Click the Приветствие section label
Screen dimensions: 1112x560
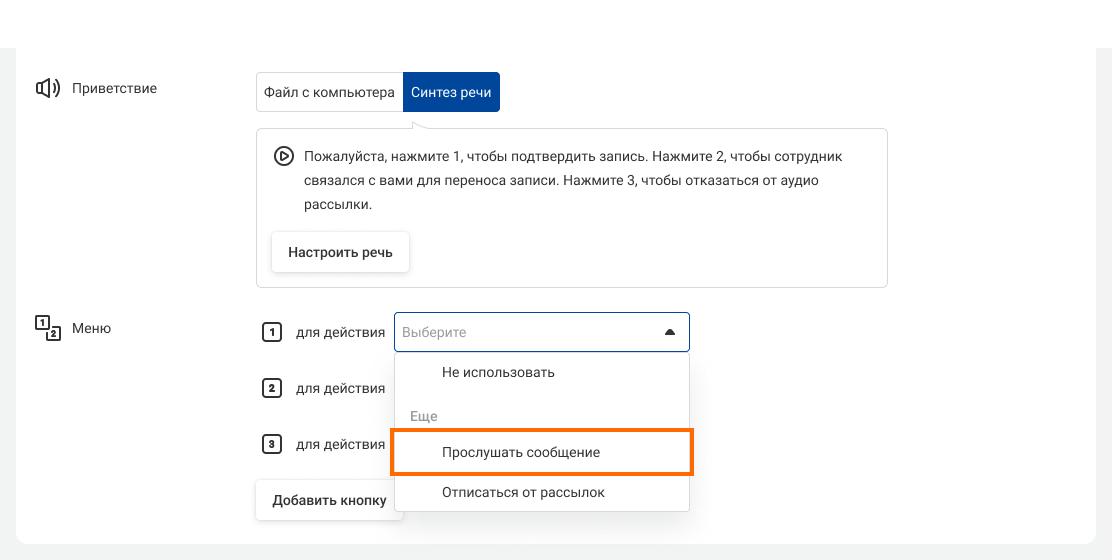coord(114,88)
